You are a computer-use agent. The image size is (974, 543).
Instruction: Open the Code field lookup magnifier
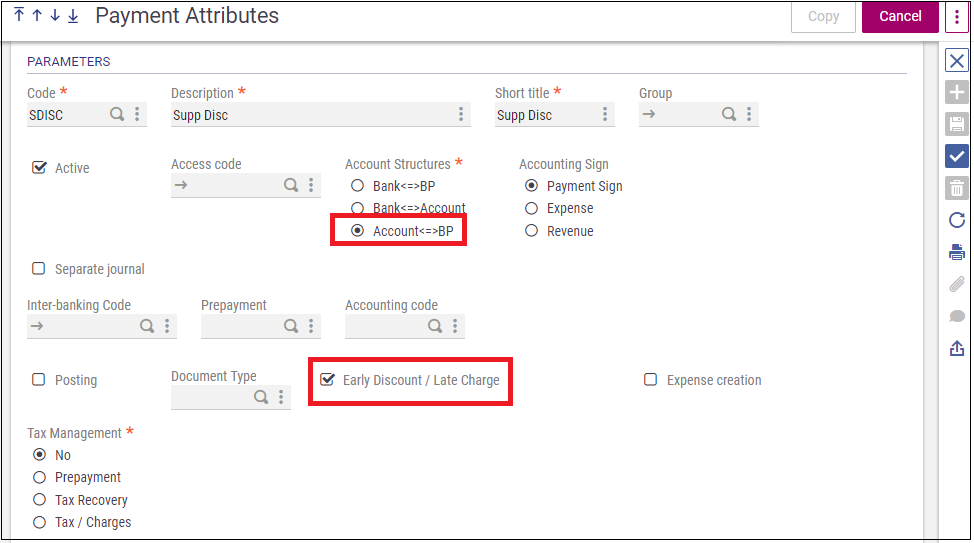pos(117,114)
